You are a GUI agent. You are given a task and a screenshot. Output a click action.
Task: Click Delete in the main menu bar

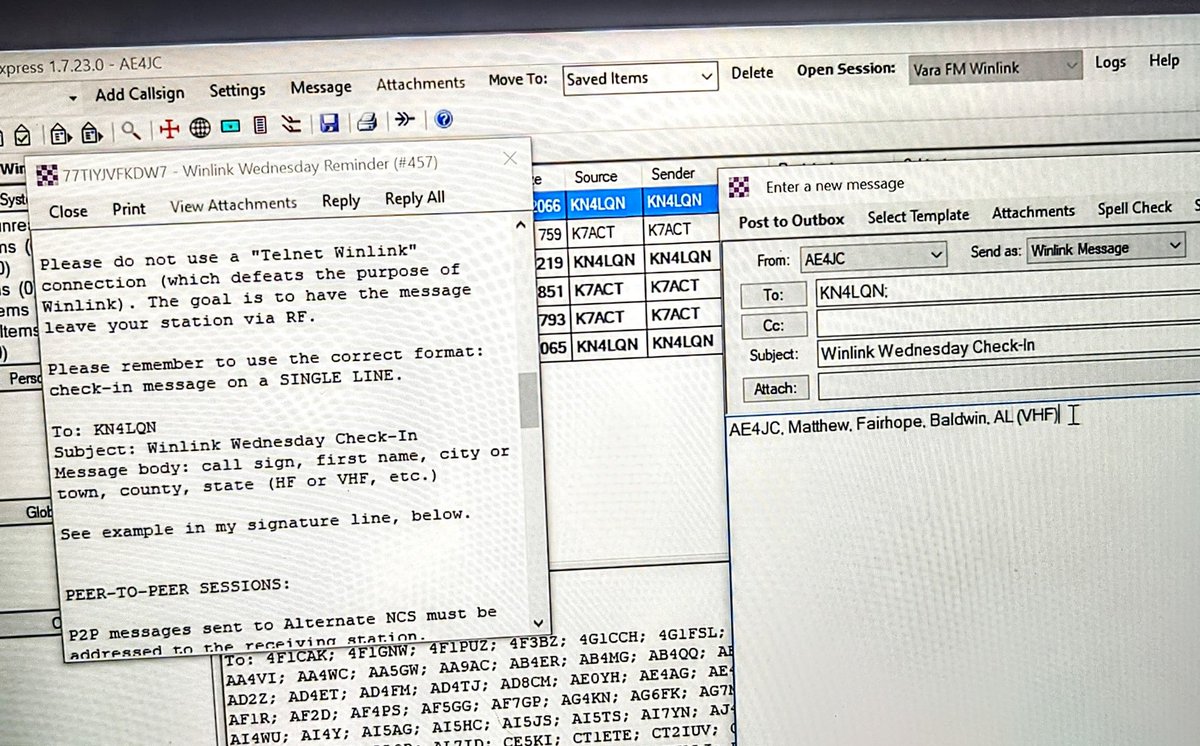[752, 72]
